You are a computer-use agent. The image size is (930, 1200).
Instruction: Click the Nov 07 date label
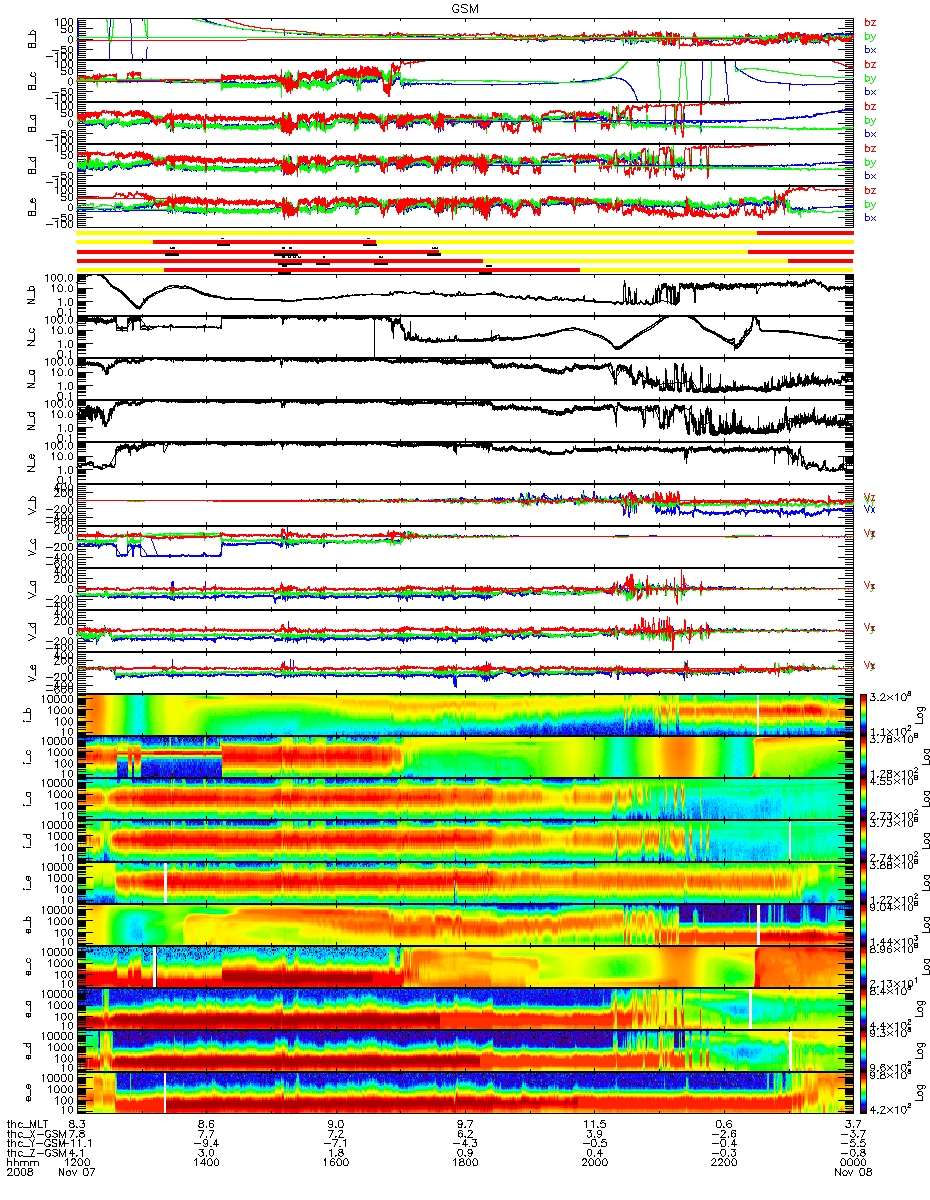(78, 1173)
